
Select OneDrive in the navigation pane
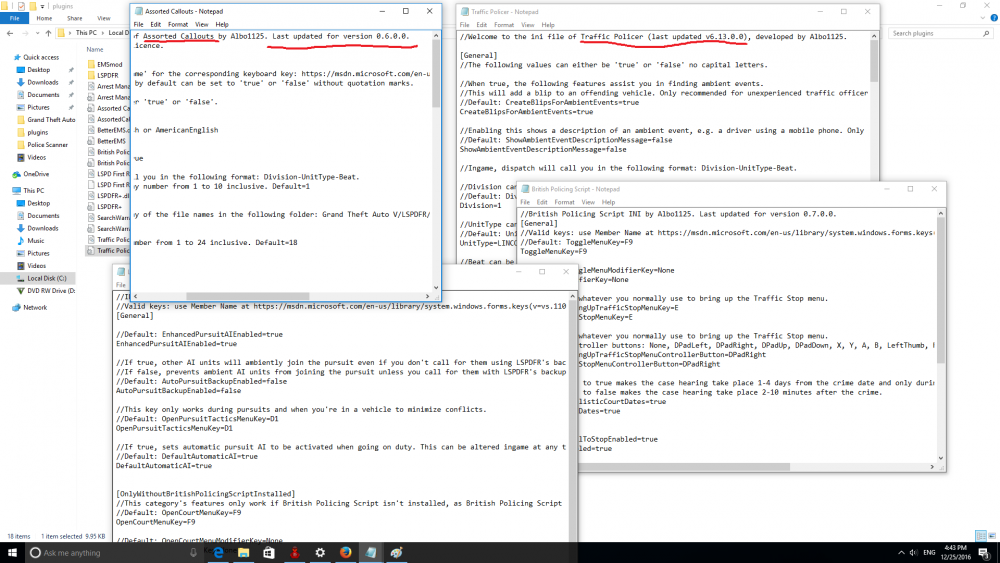click(36, 173)
